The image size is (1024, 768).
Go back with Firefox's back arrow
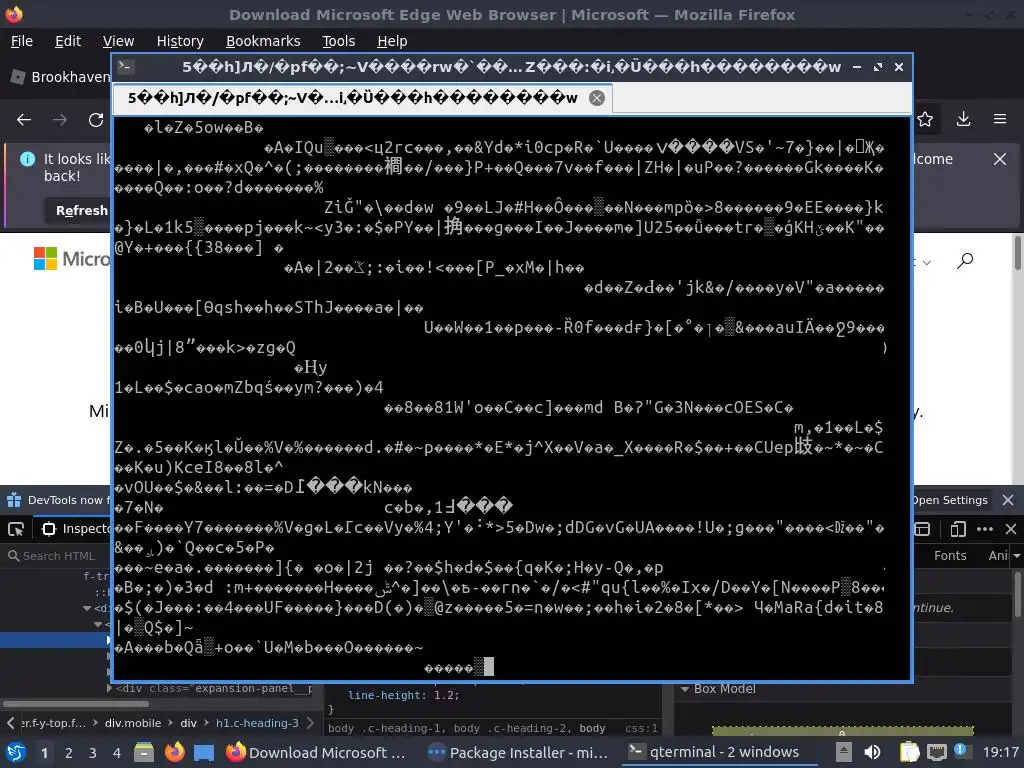[24, 120]
